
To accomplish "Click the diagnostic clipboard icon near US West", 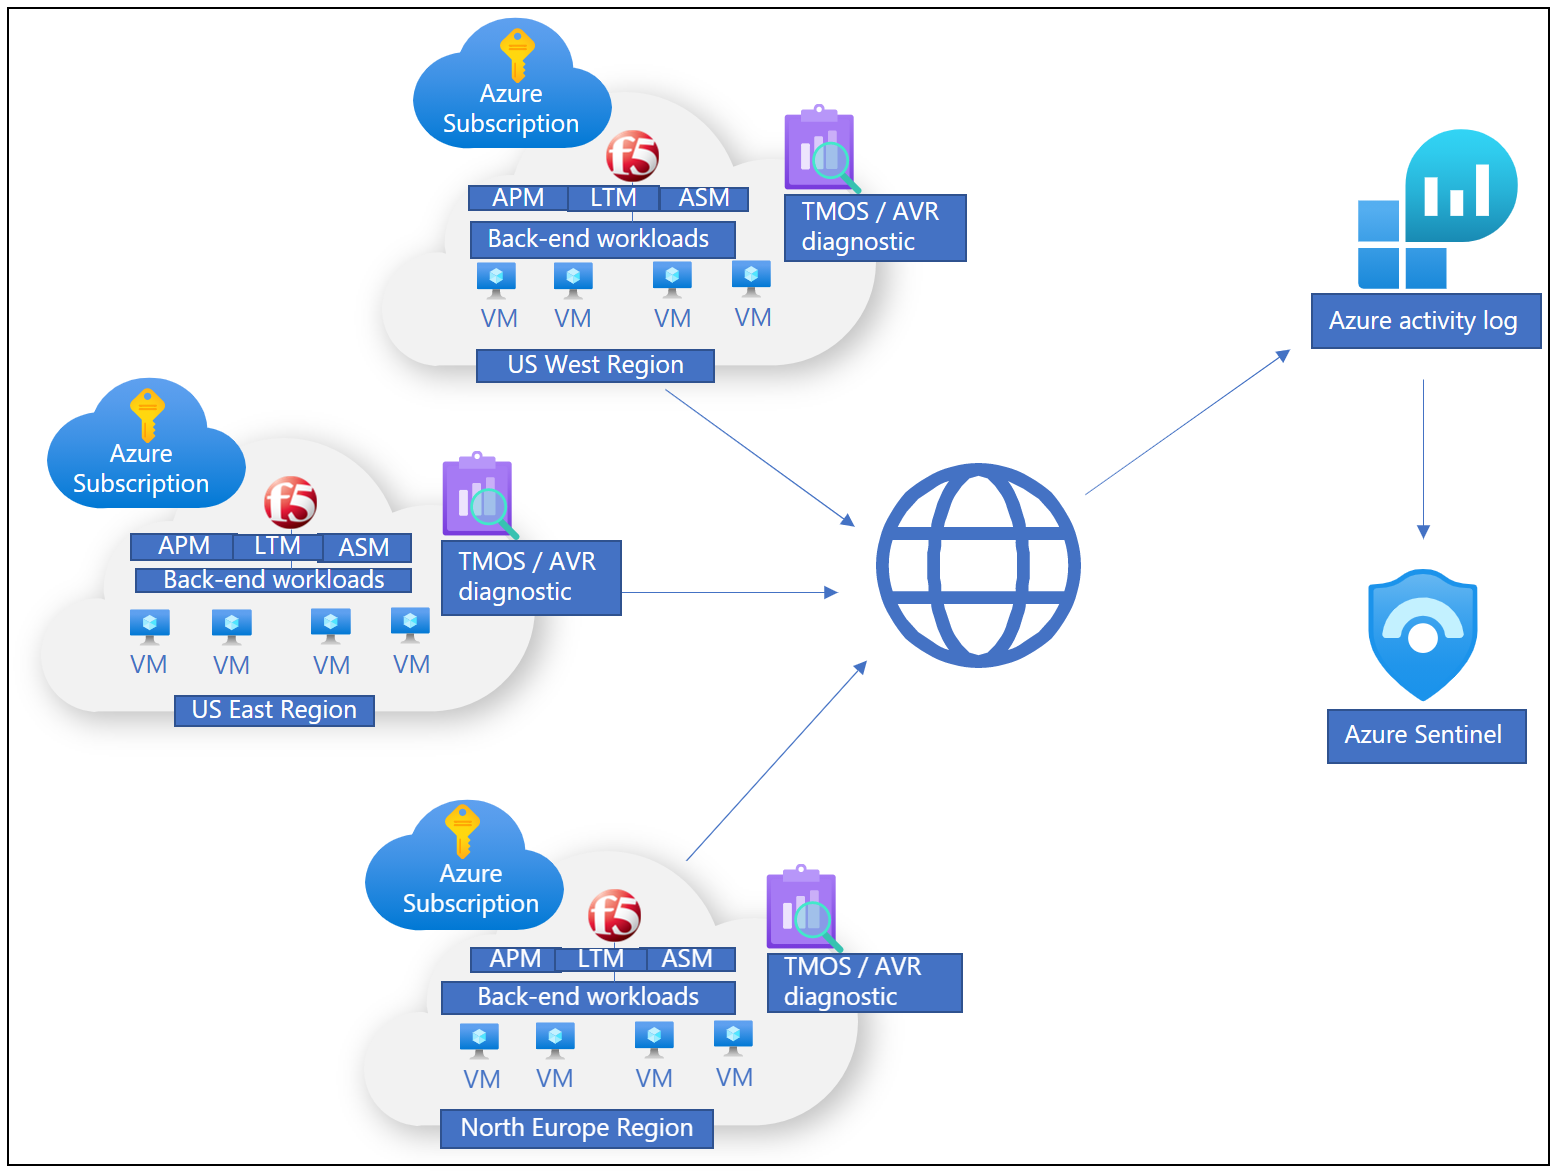I will pyautogui.click(x=822, y=149).
